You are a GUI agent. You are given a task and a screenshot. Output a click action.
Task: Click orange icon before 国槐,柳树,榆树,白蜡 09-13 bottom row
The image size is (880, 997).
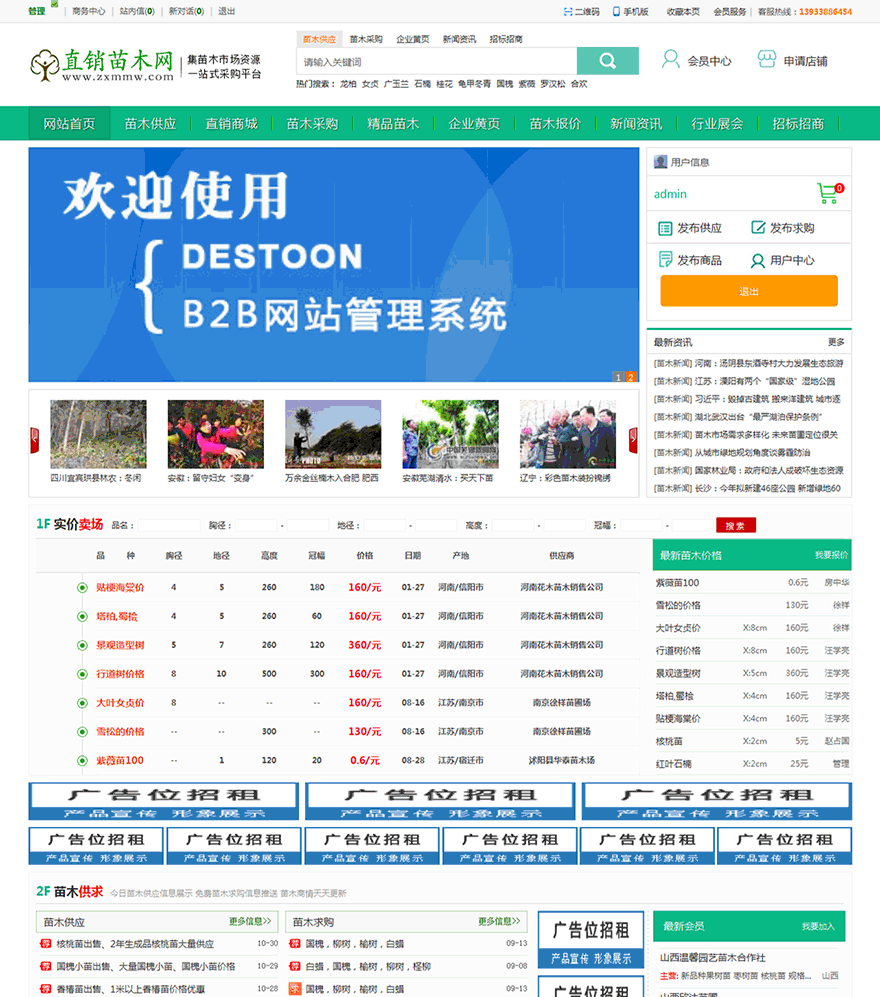tap(295, 989)
